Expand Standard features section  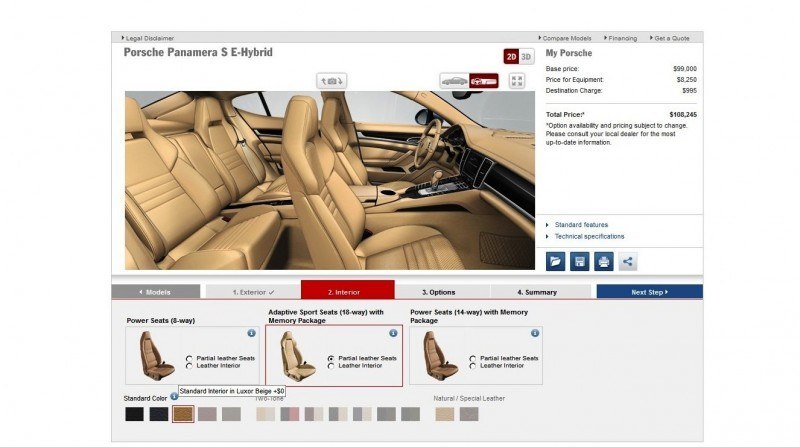pos(581,225)
